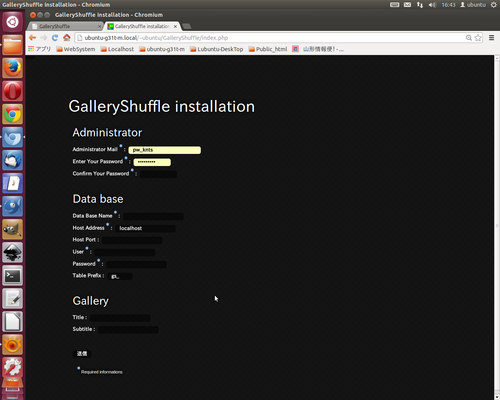Select the GalleryShuffle installation tab
Screen dimensions: 500x400
tap(142, 26)
